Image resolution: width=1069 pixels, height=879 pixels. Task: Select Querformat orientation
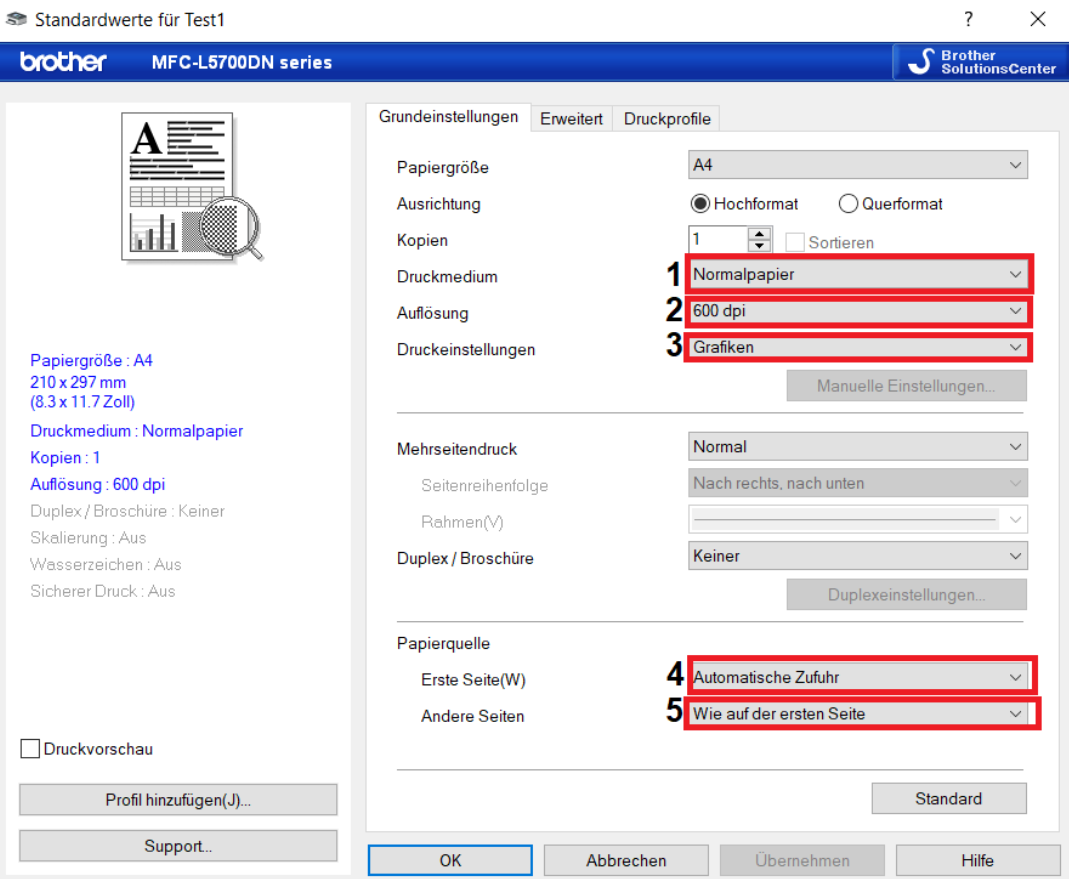pos(891,204)
